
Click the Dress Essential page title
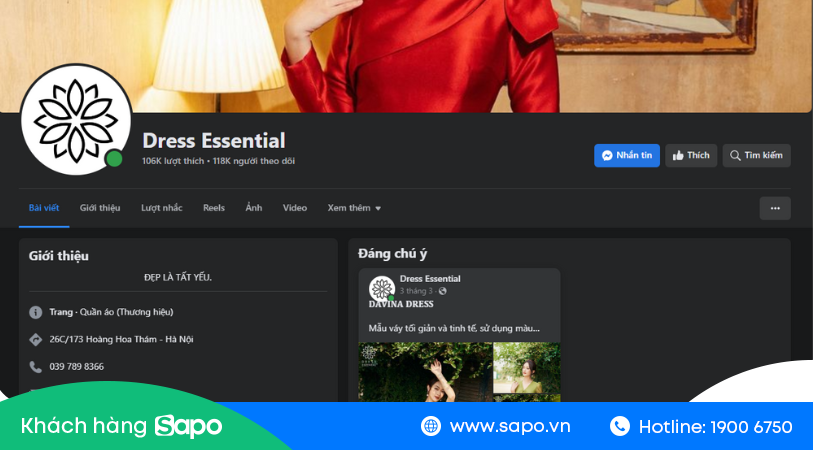[x=214, y=141]
